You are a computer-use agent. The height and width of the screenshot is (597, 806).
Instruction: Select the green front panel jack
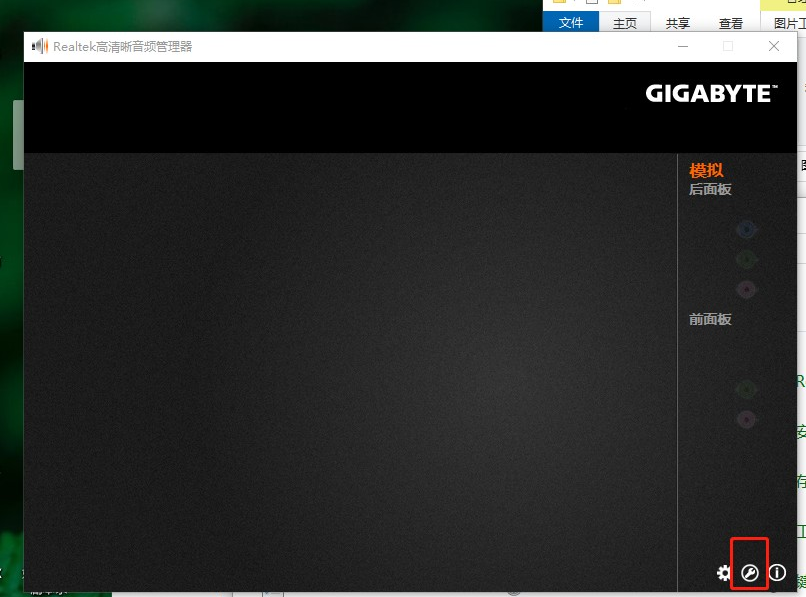click(746, 389)
